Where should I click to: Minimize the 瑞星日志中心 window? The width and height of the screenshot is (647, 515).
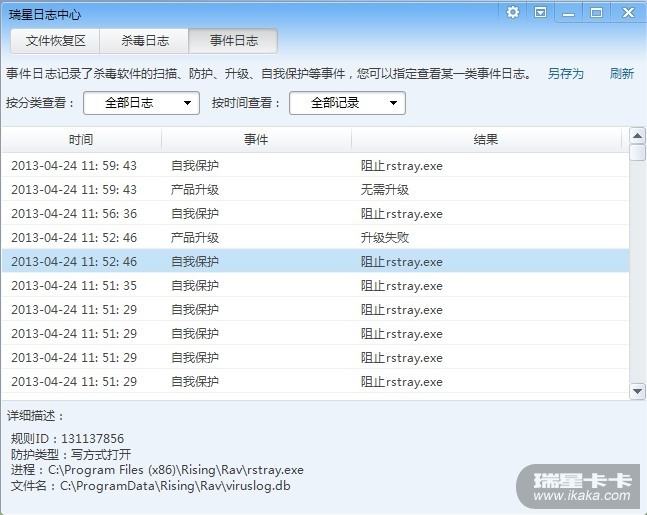click(x=568, y=13)
